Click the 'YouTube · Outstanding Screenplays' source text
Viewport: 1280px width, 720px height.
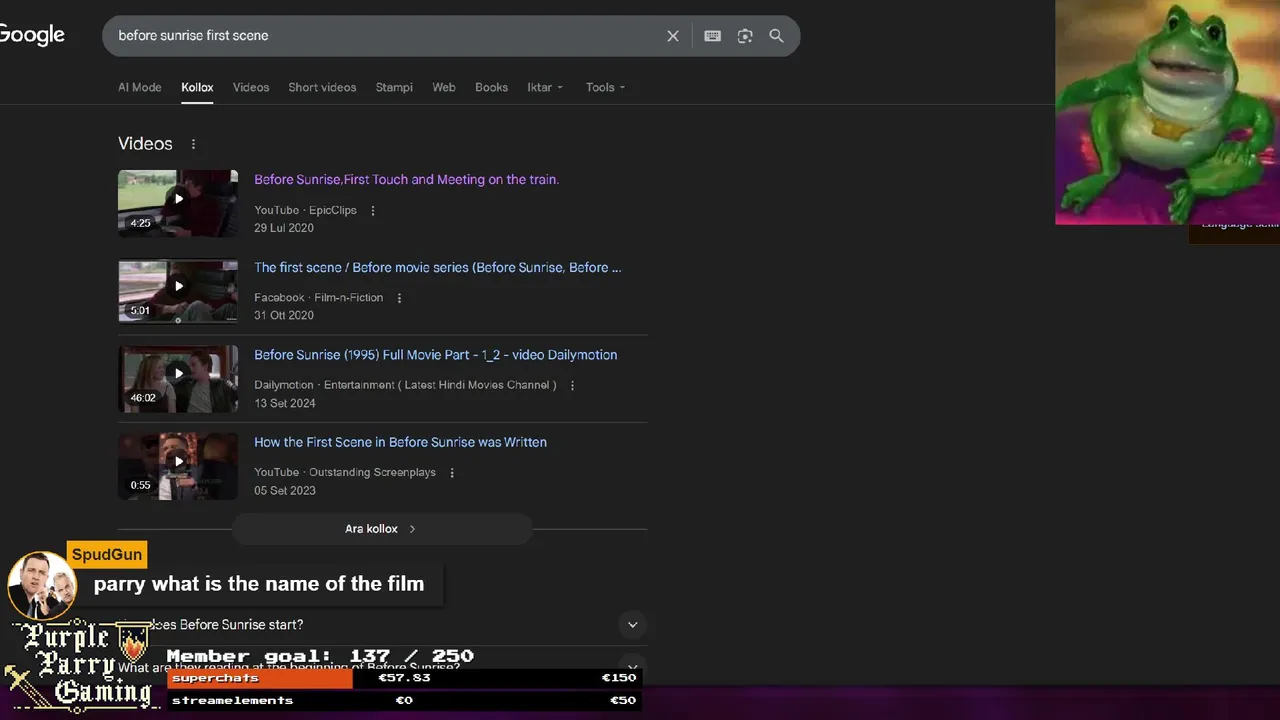point(345,473)
